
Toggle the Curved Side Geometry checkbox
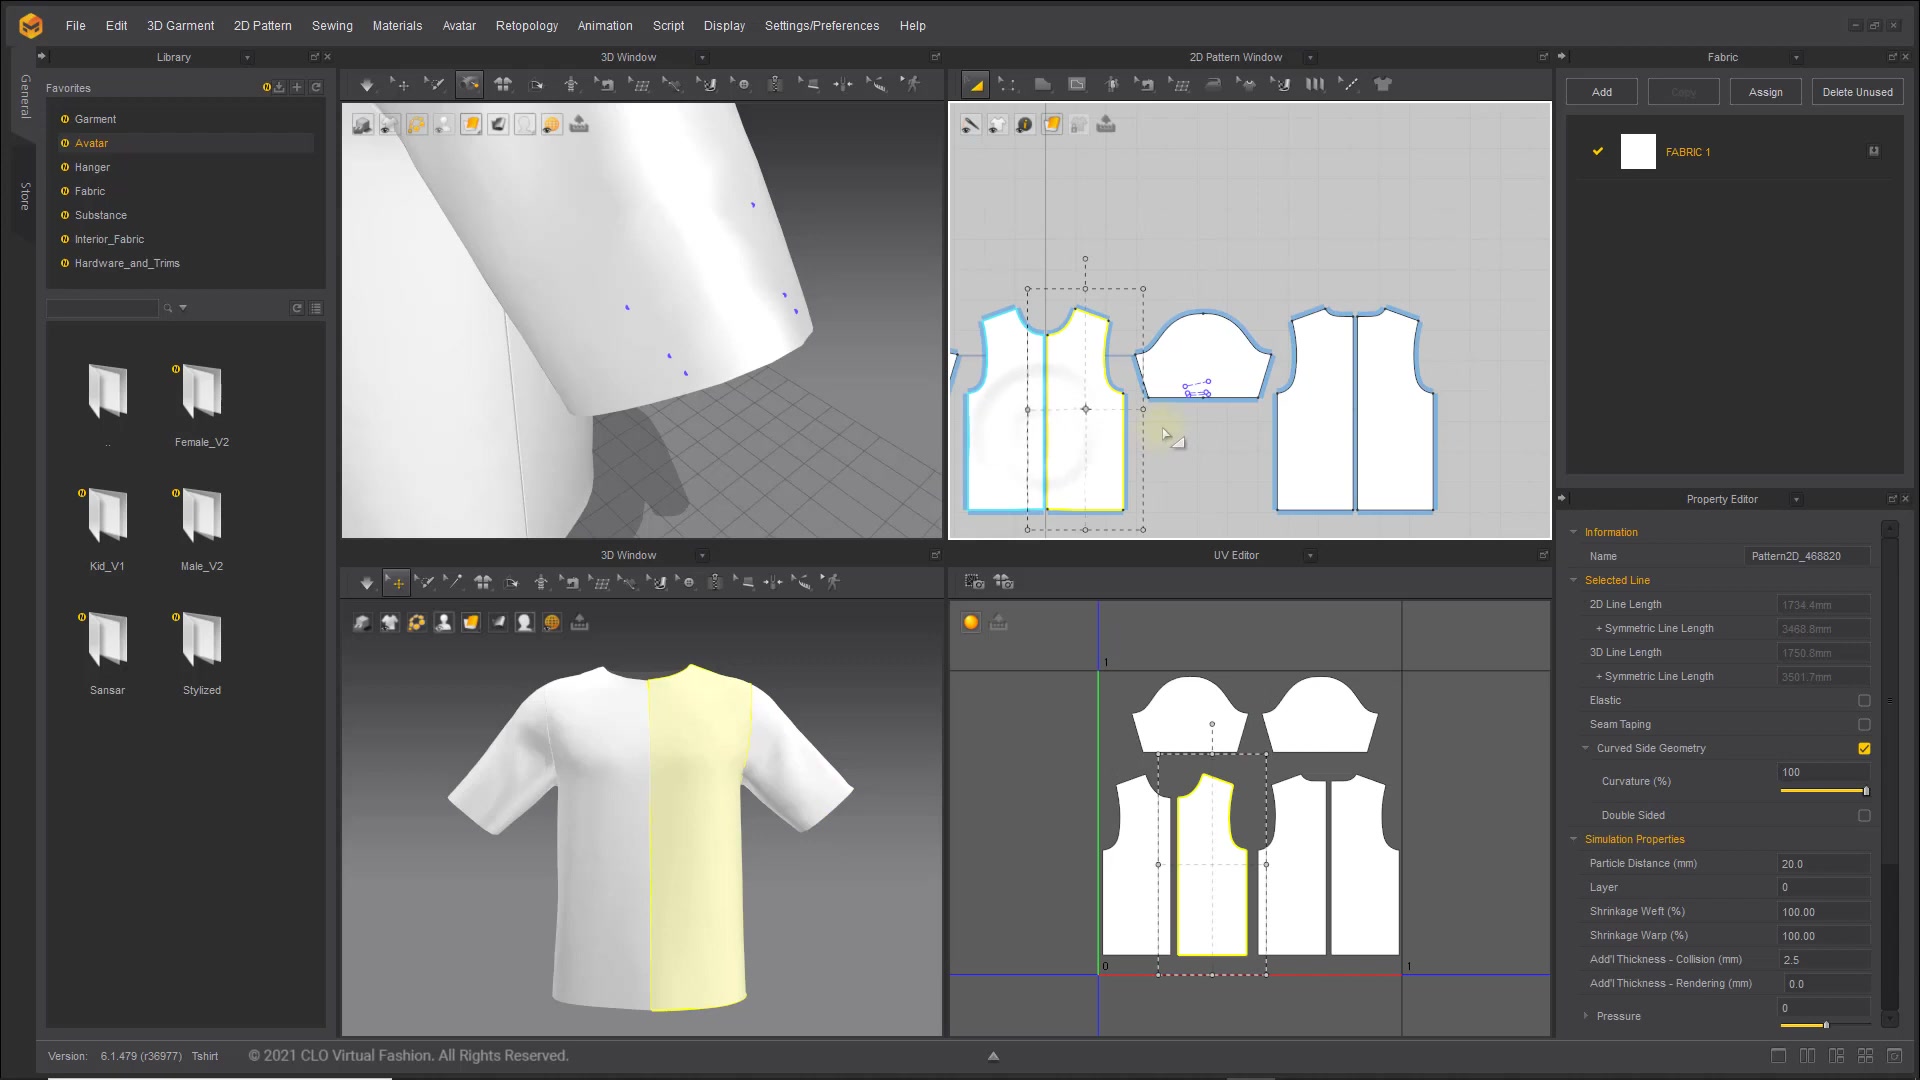coord(1864,748)
